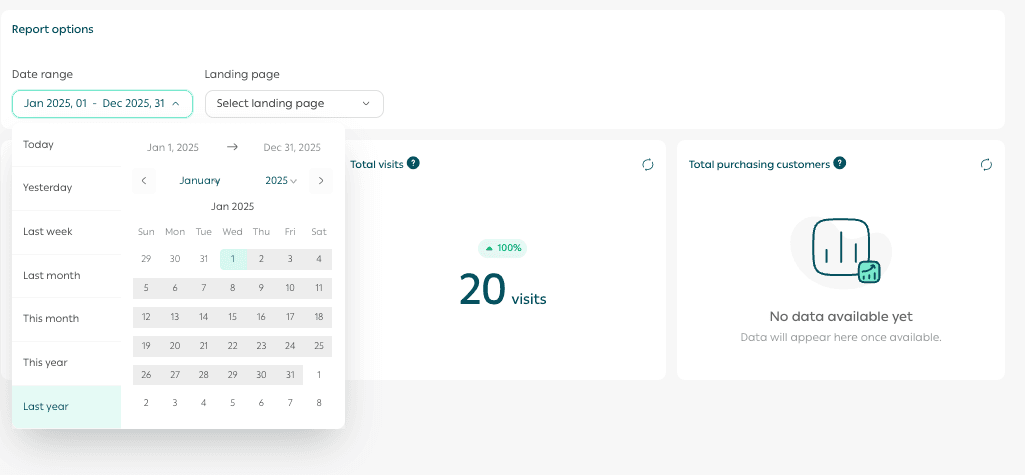Open the 2025 year selector
Viewport: 1025px width, 475px height.
point(281,181)
